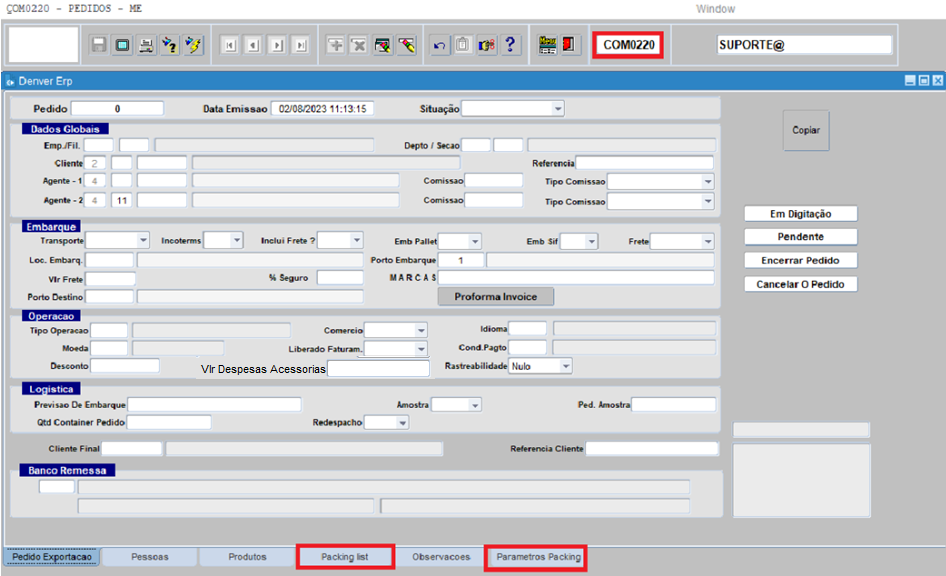946x576 pixels.
Task: Click the blue question mark help icon
Action: 510,45
